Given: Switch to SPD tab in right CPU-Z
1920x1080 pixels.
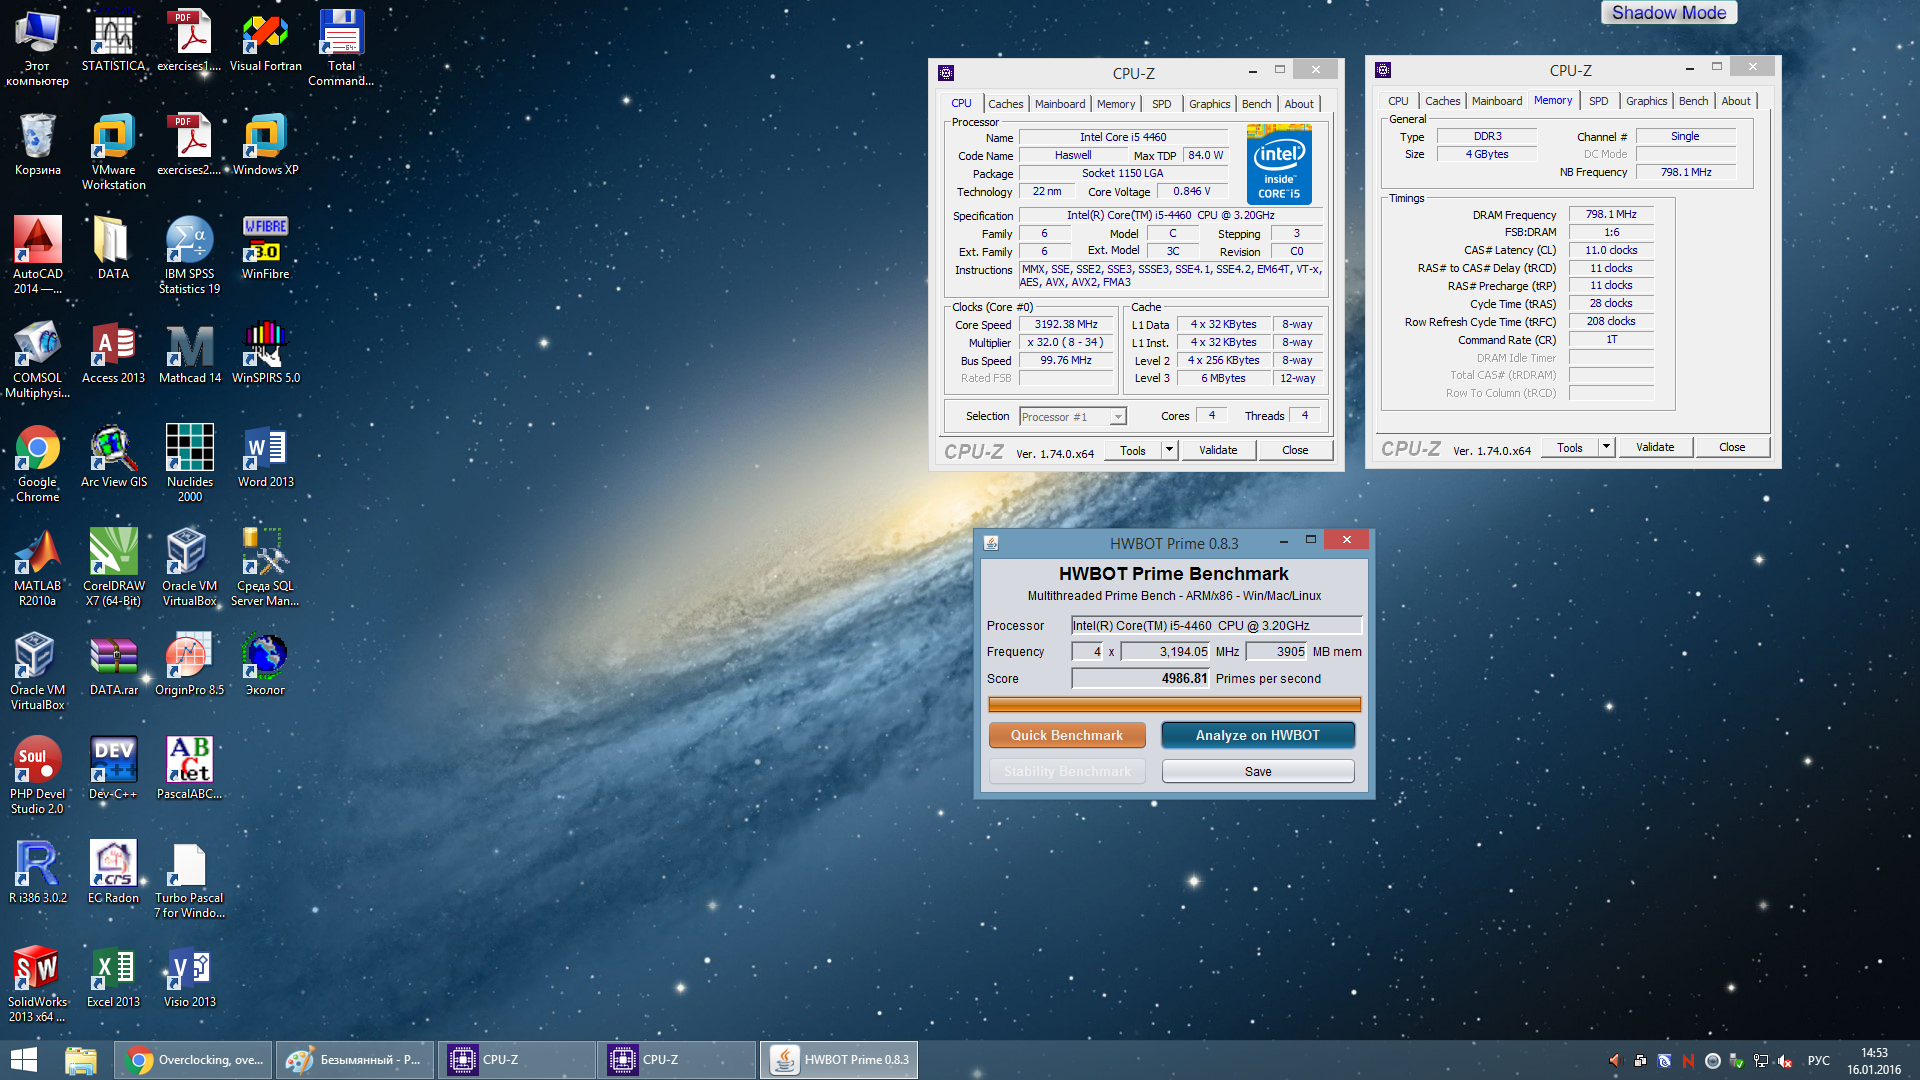Looking at the screenshot, I should pyautogui.click(x=1598, y=101).
